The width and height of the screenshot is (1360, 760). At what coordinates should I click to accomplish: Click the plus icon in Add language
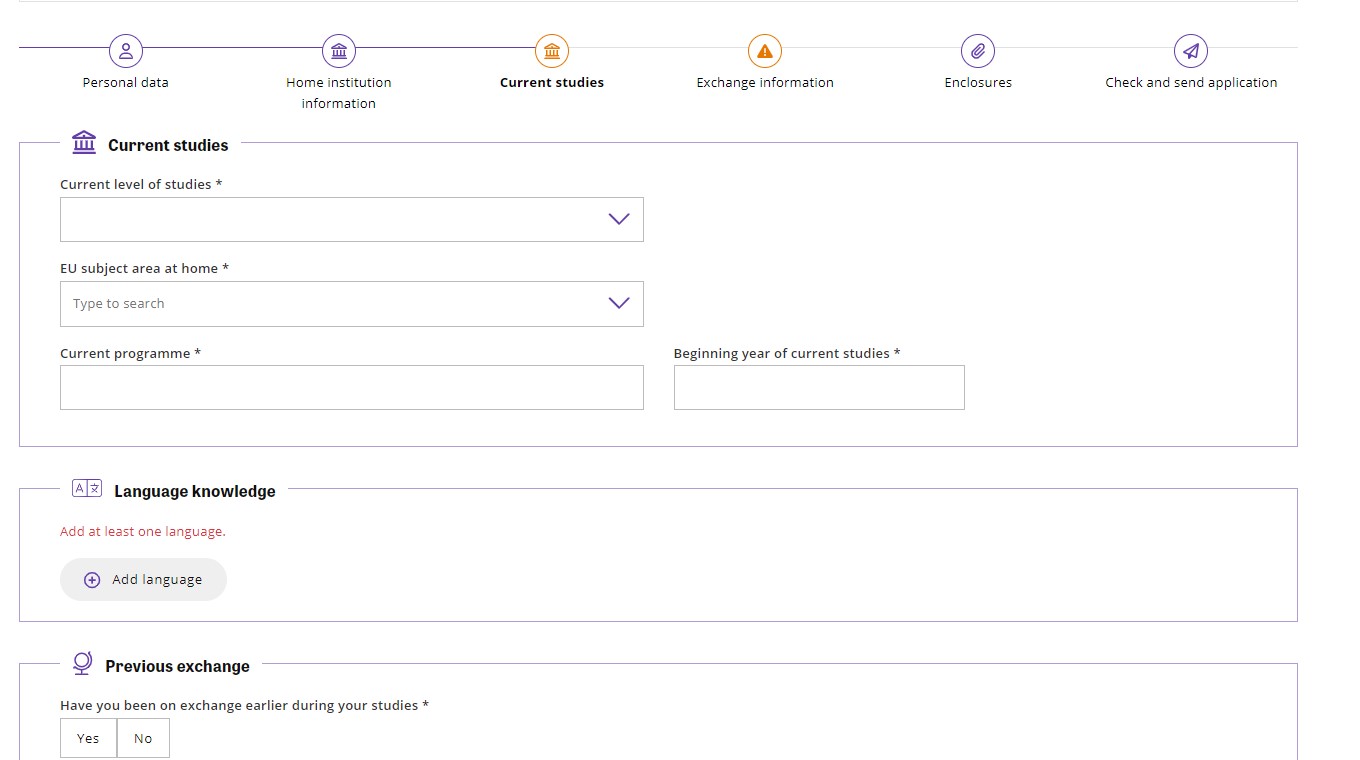[x=92, y=580]
